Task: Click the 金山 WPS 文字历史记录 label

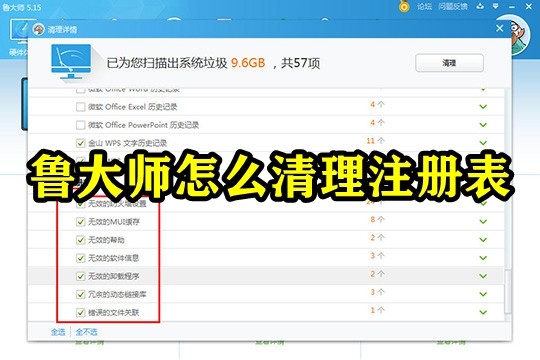Action: tap(127, 143)
